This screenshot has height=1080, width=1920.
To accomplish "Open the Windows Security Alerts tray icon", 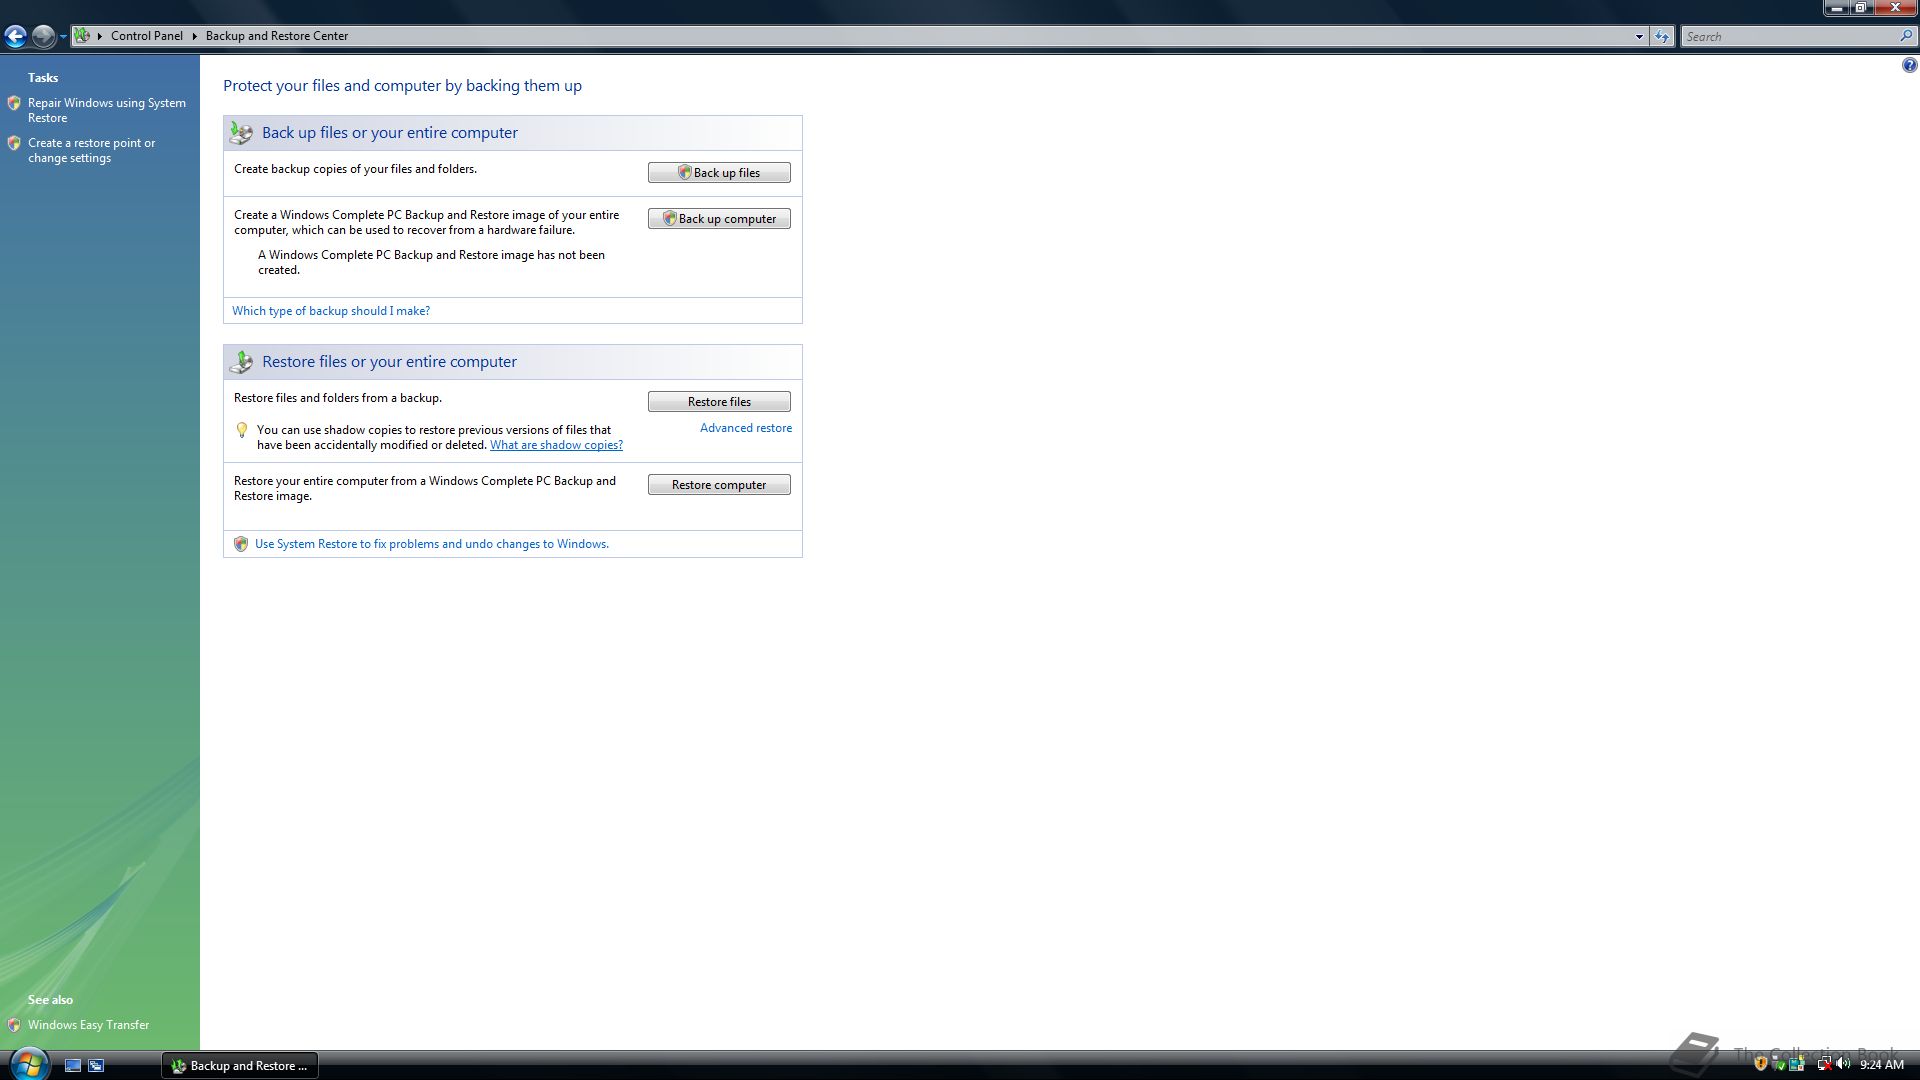I will coord(1761,1065).
